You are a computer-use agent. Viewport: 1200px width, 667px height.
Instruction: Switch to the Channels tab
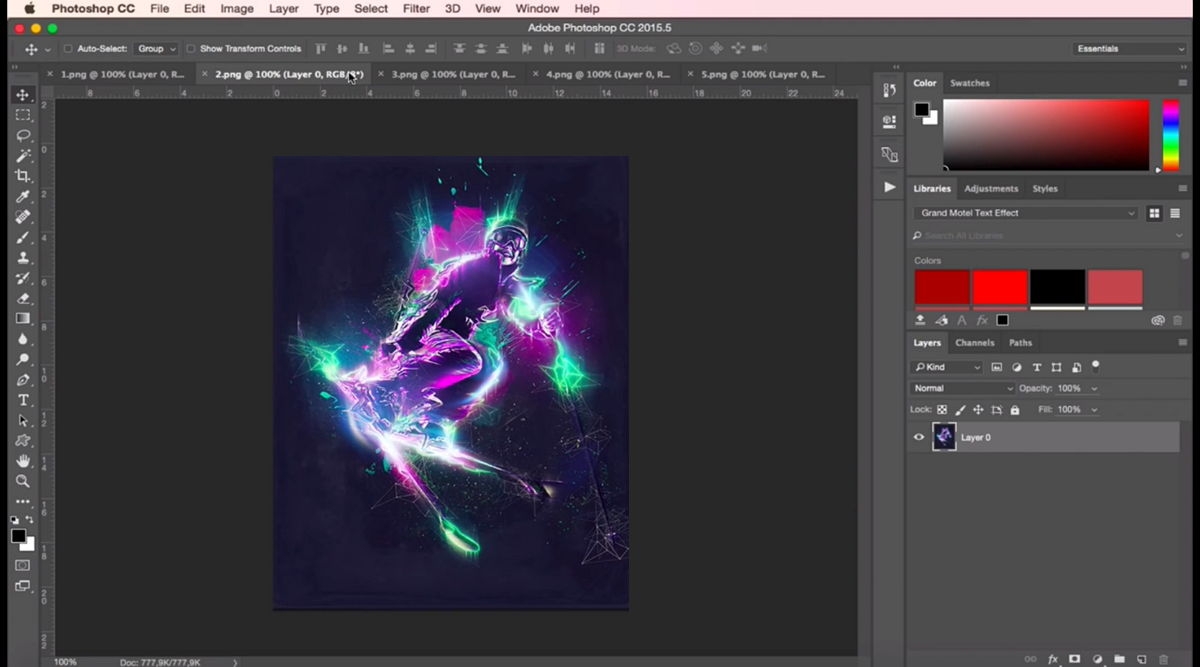coord(974,343)
